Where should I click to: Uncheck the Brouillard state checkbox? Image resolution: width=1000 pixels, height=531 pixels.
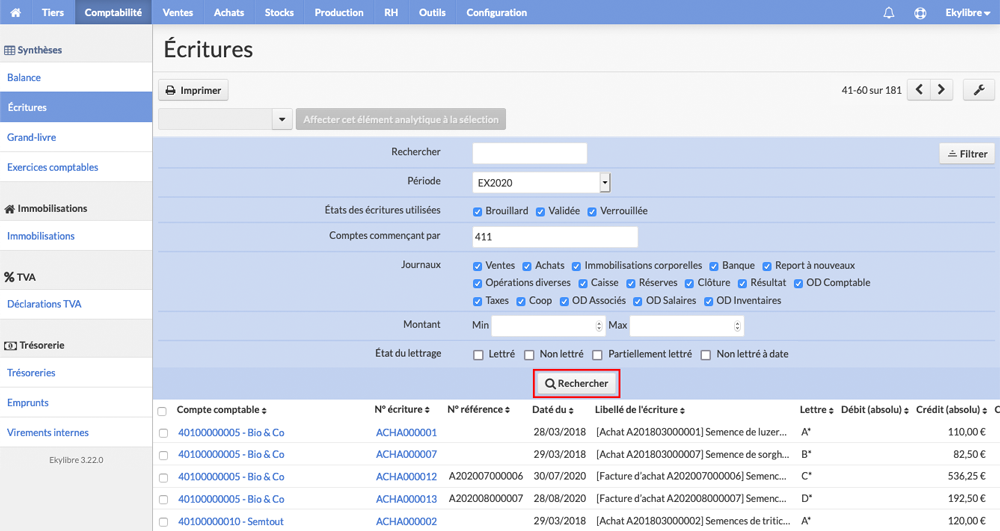coord(477,212)
